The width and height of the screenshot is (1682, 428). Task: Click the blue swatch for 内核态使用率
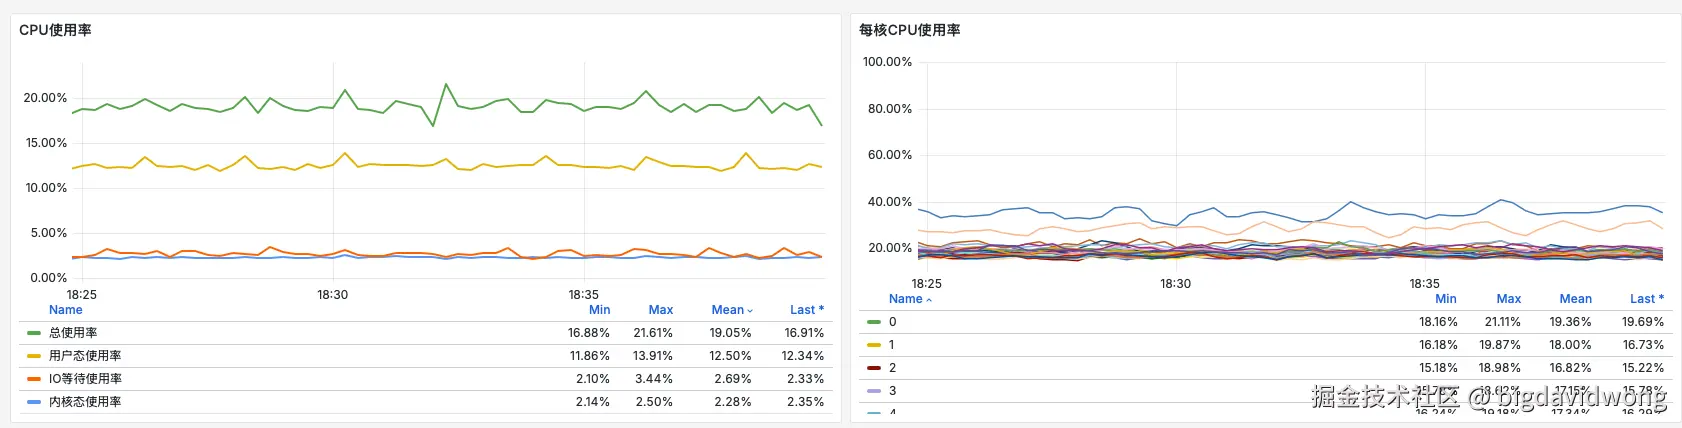click(x=34, y=402)
